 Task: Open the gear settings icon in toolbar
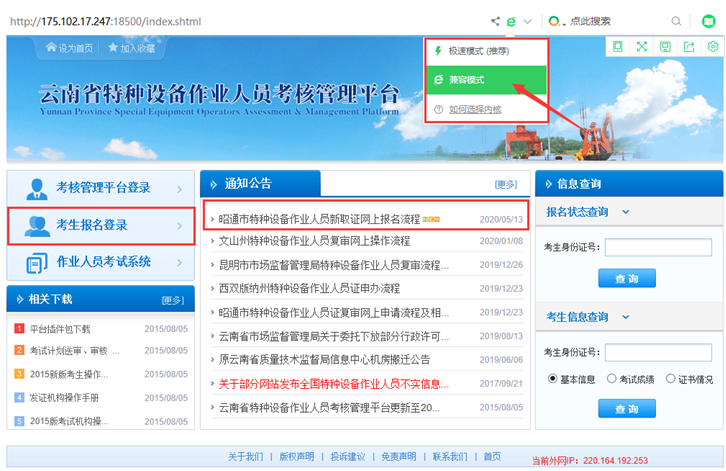pyautogui.click(x=712, y=47)
